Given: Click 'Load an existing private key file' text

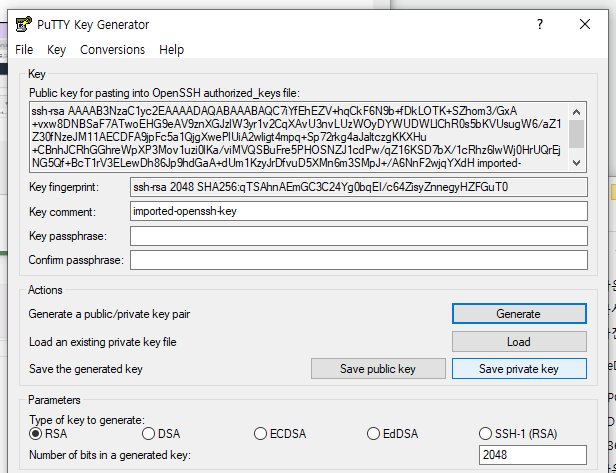Looking at the screenshot, I should [103, 342].
